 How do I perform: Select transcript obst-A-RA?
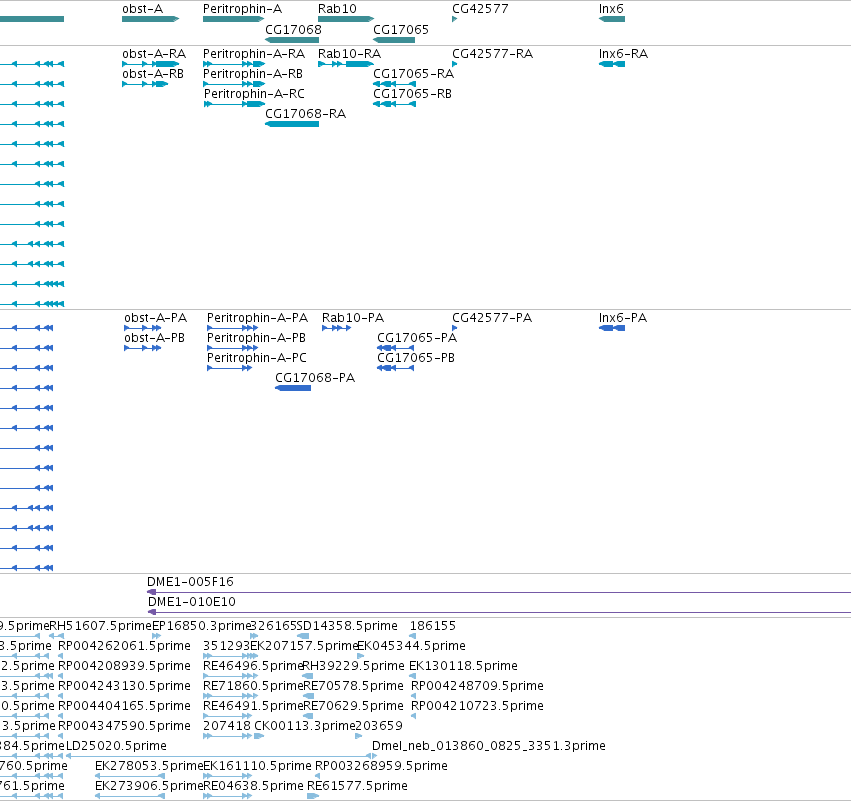[154, 54]
